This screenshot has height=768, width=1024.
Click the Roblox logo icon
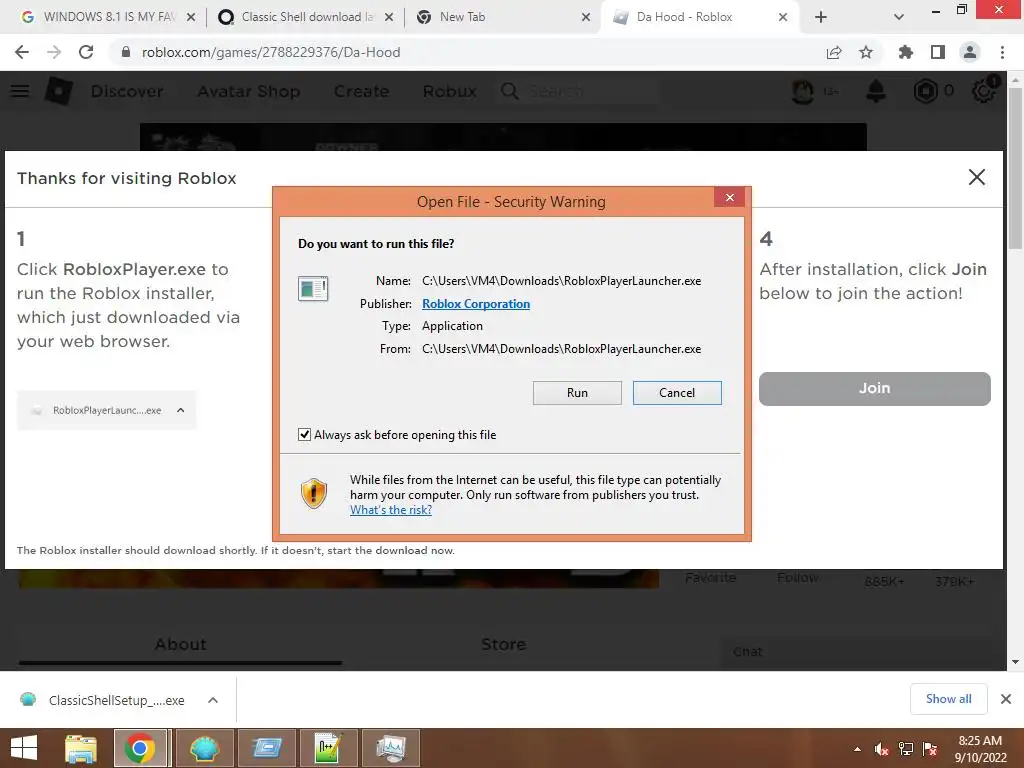[59, 91]
